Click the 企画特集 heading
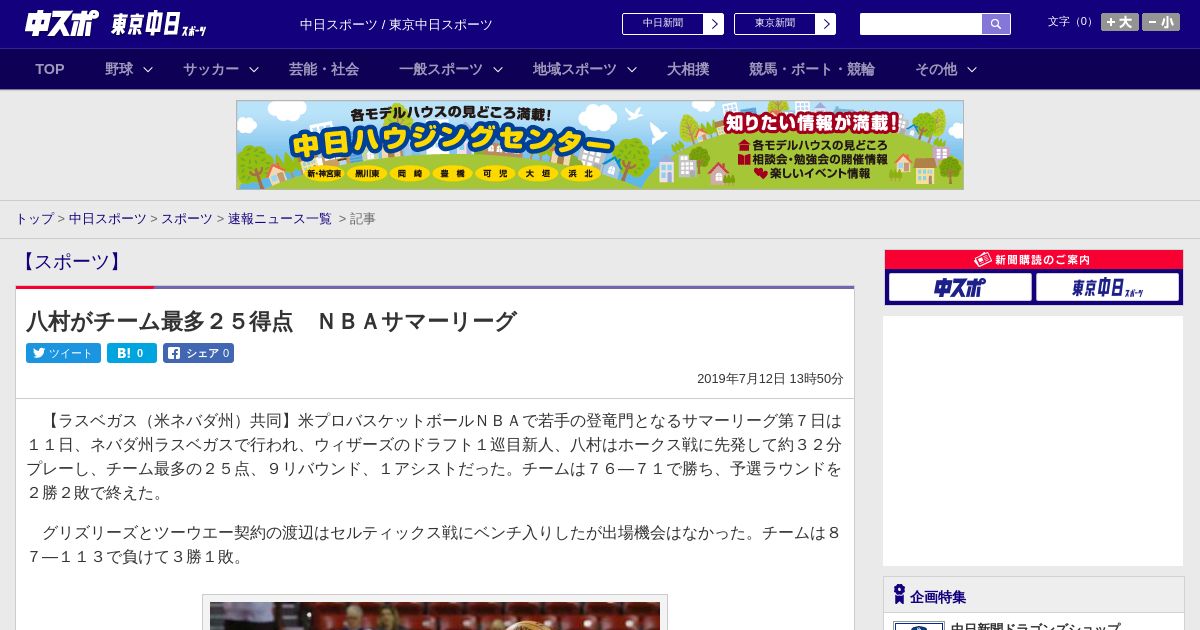The width and height of the screenshot is (1200, 630). 938,596
